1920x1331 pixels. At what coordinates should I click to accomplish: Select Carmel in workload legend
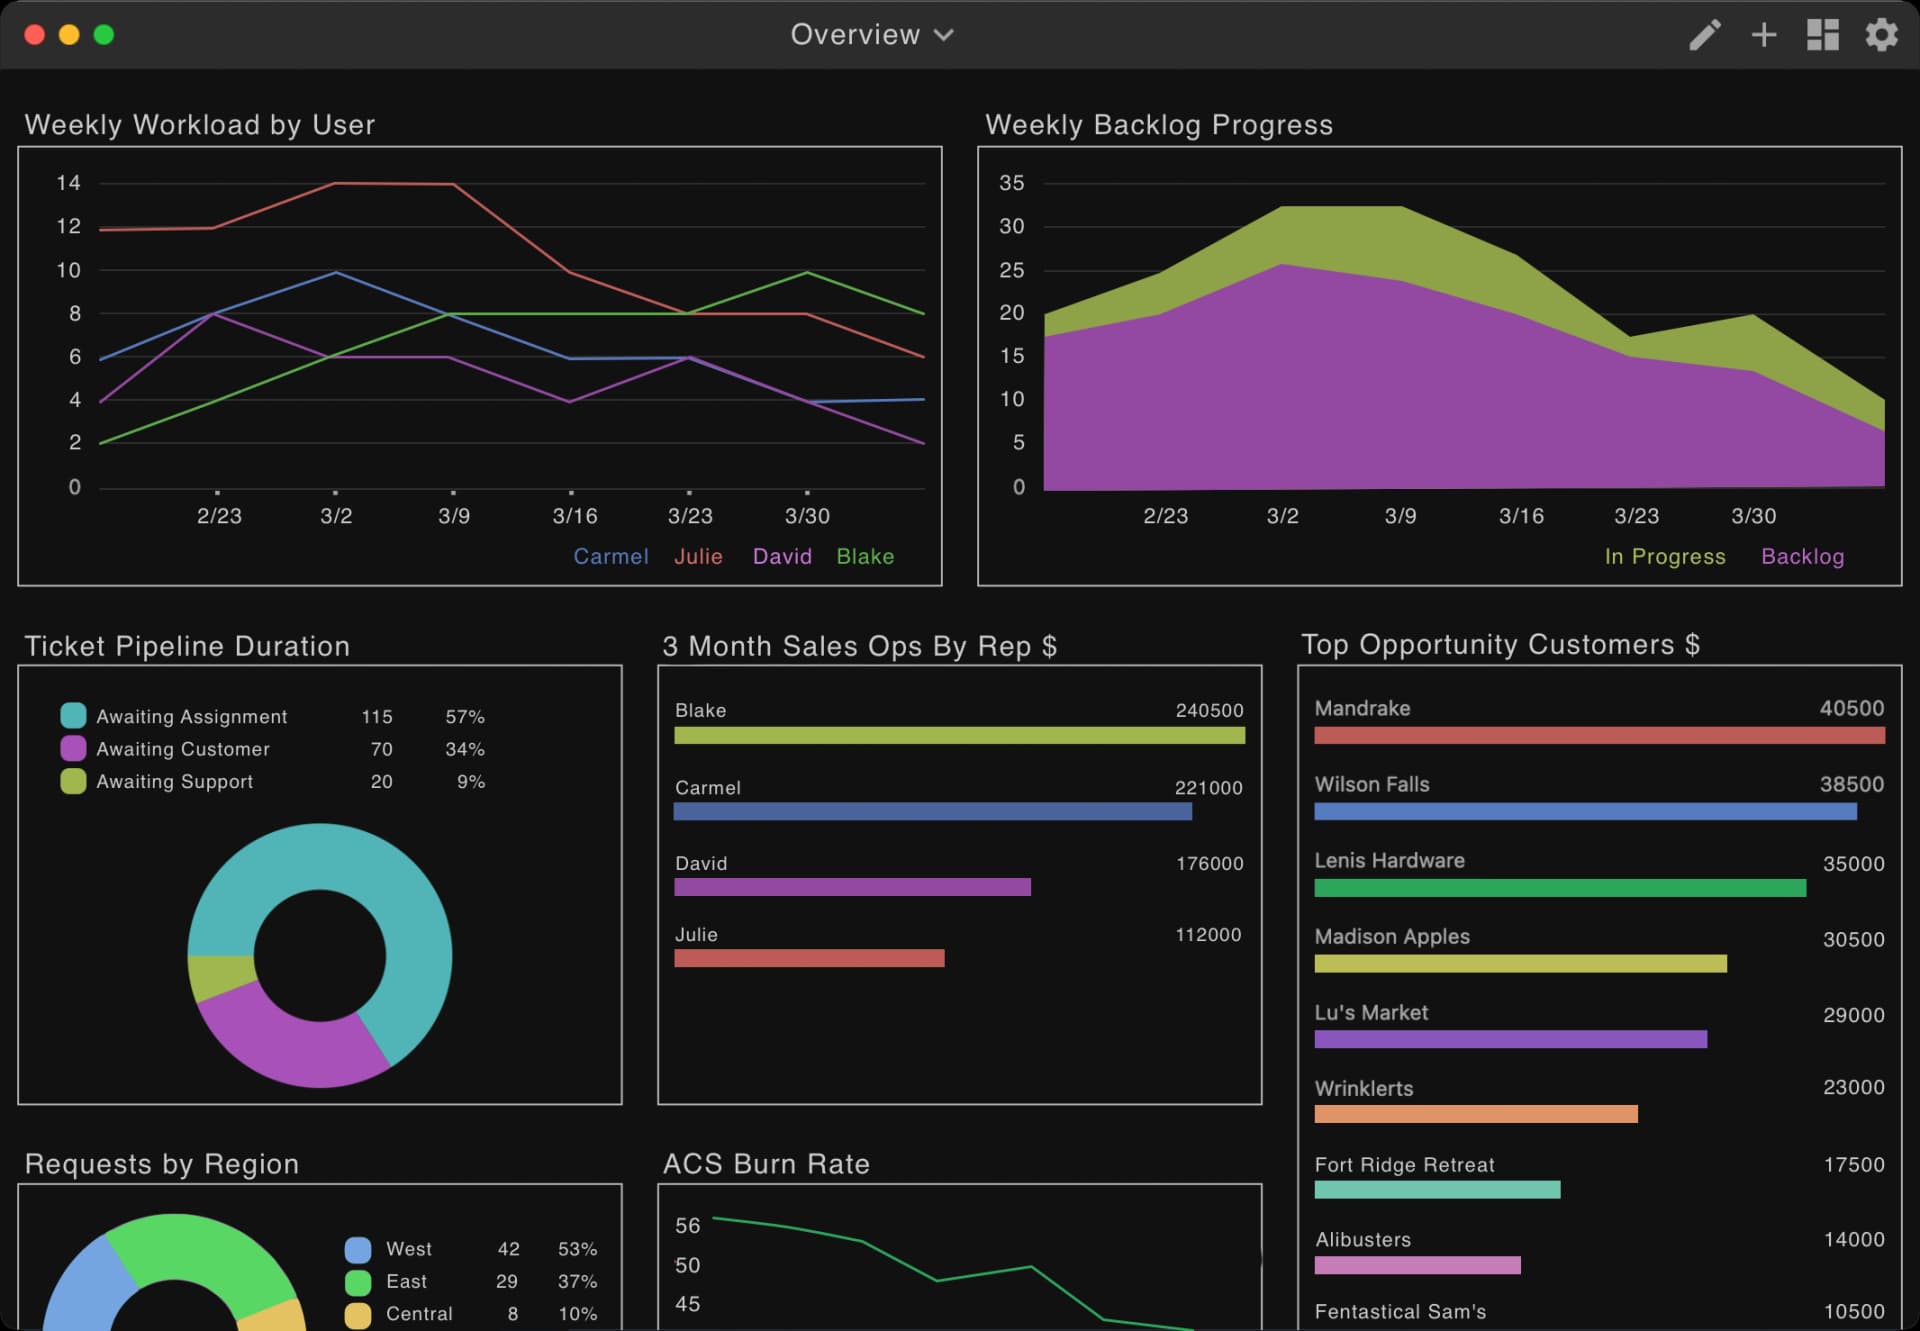611,556
